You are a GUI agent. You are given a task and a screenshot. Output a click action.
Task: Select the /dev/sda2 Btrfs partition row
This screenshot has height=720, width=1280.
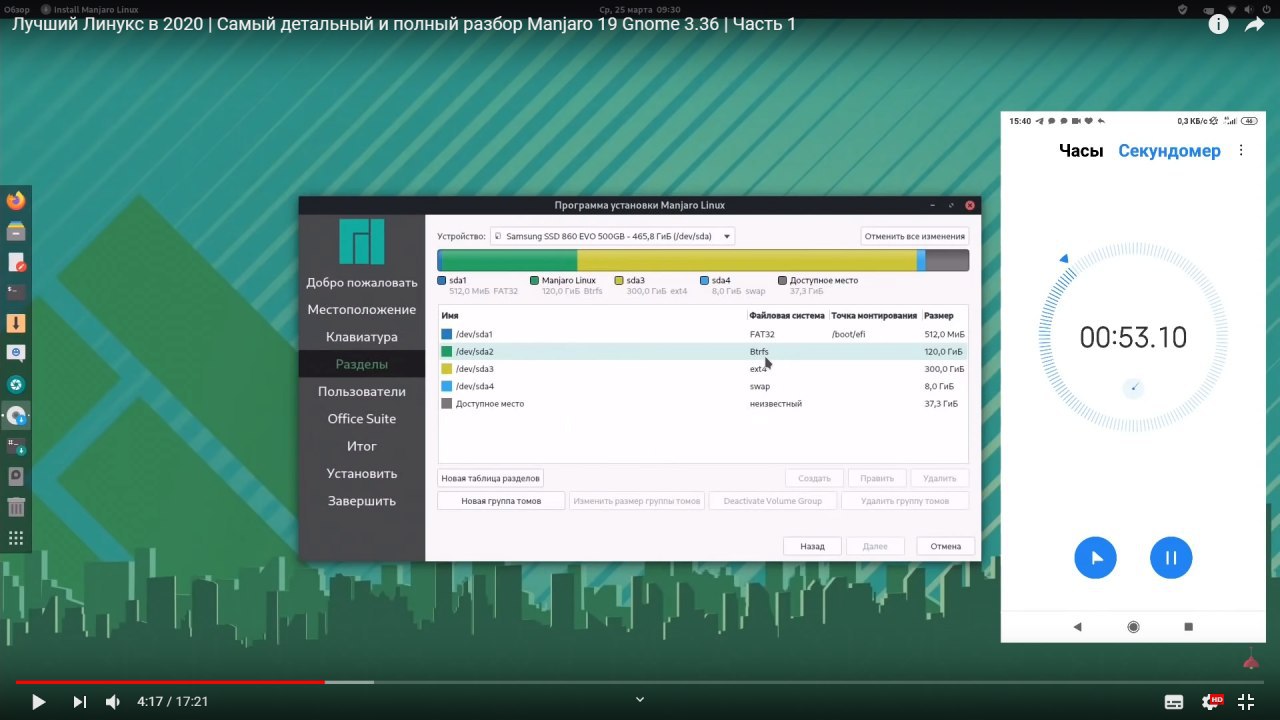[703, 352]
